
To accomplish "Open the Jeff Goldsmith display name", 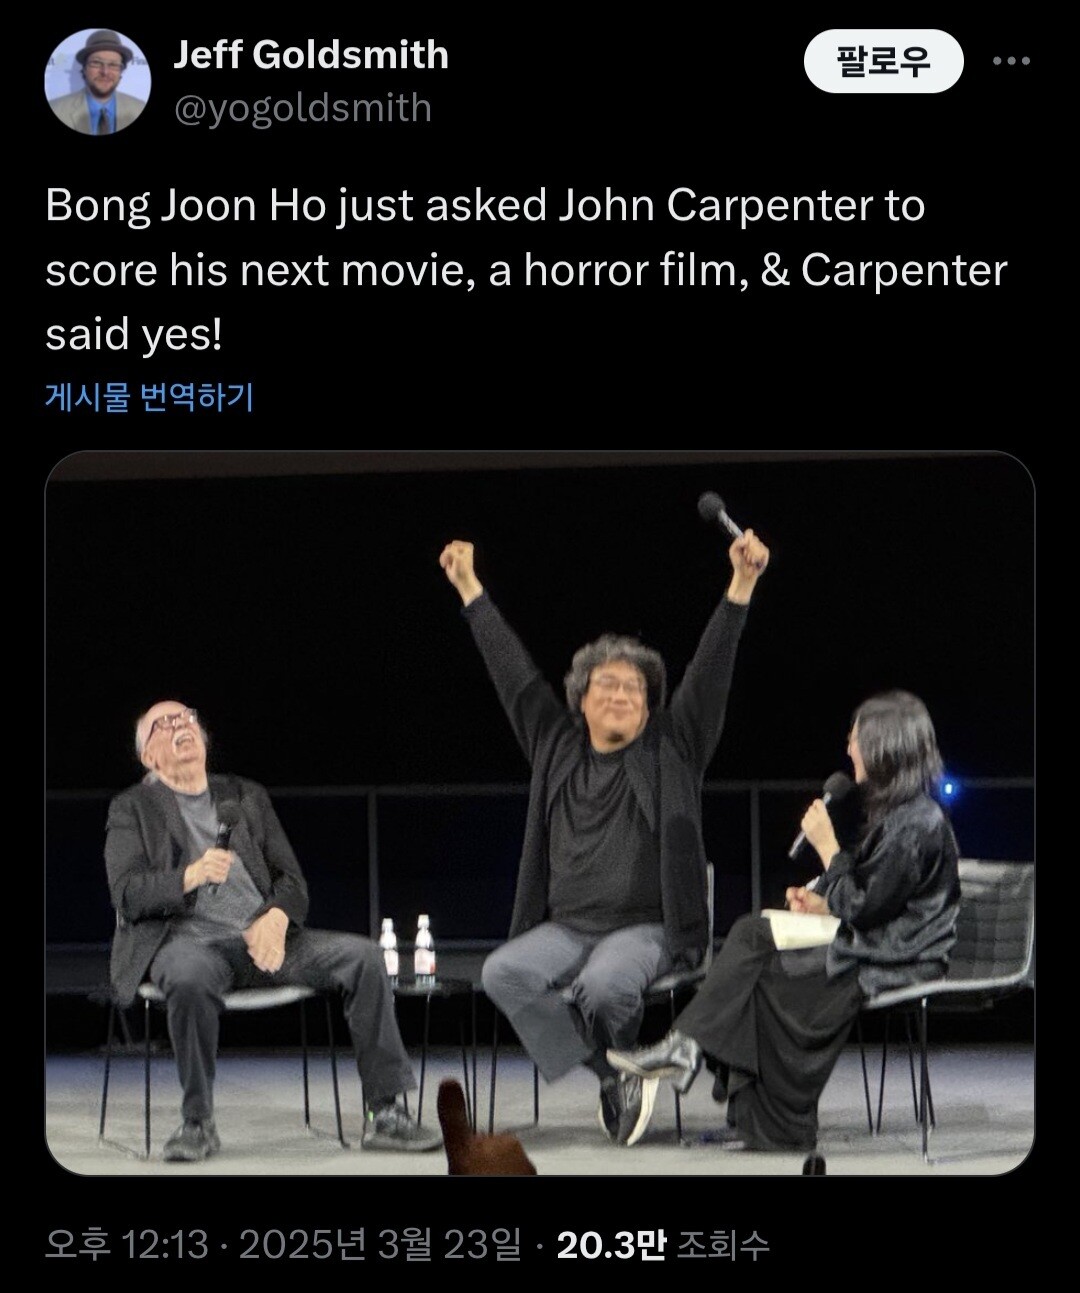I will tap(311, 55).
